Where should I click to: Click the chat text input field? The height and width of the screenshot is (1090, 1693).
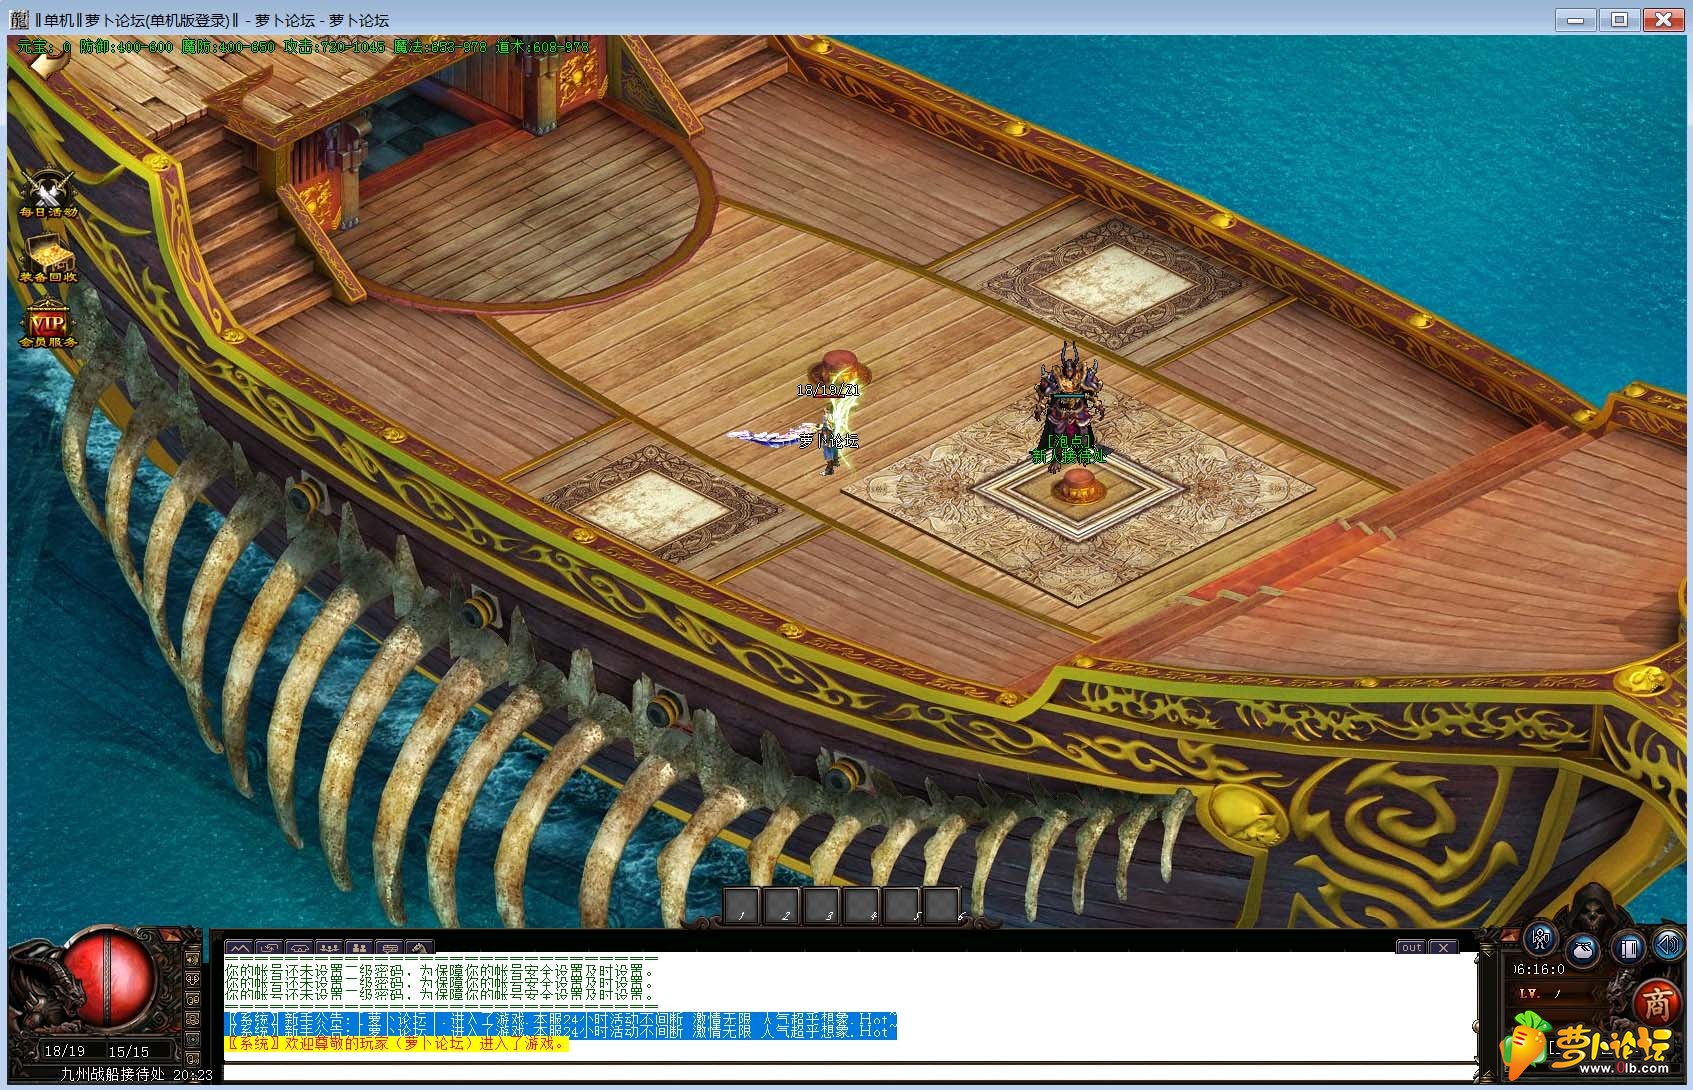pyautogui.click(x=850, y=1073)
